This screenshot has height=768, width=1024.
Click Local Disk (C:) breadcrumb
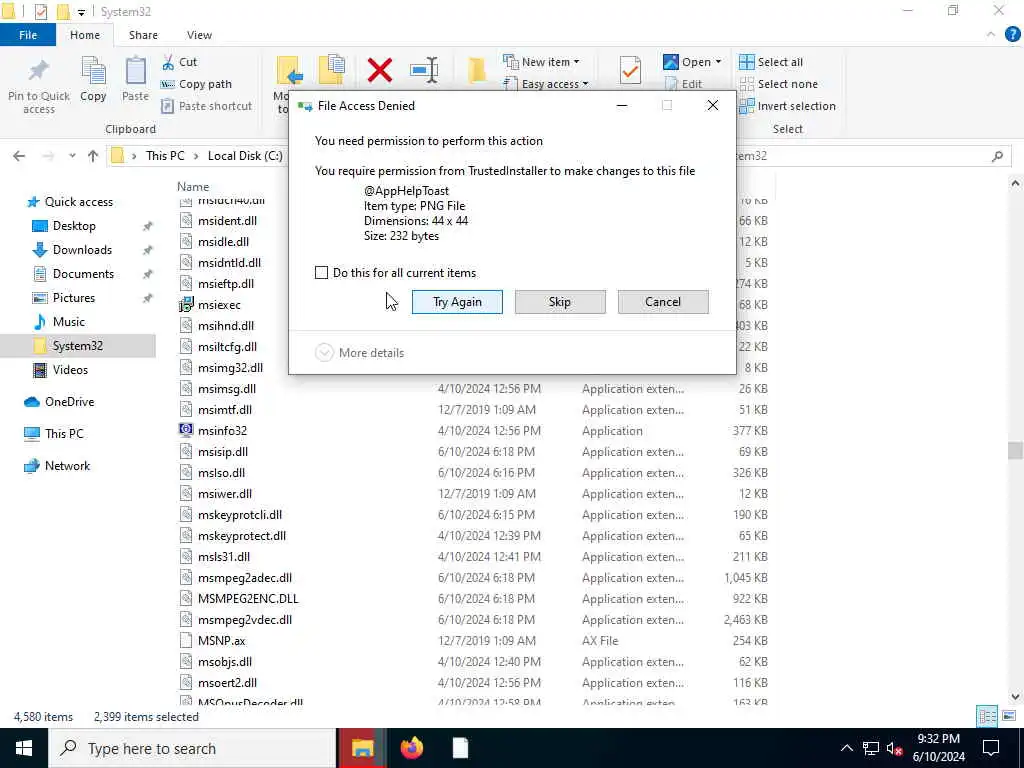[245, 156]
